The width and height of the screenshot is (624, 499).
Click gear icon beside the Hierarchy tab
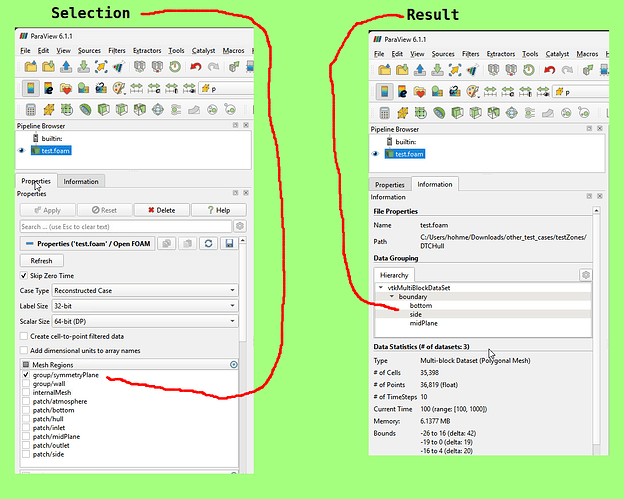pos(585,275)
